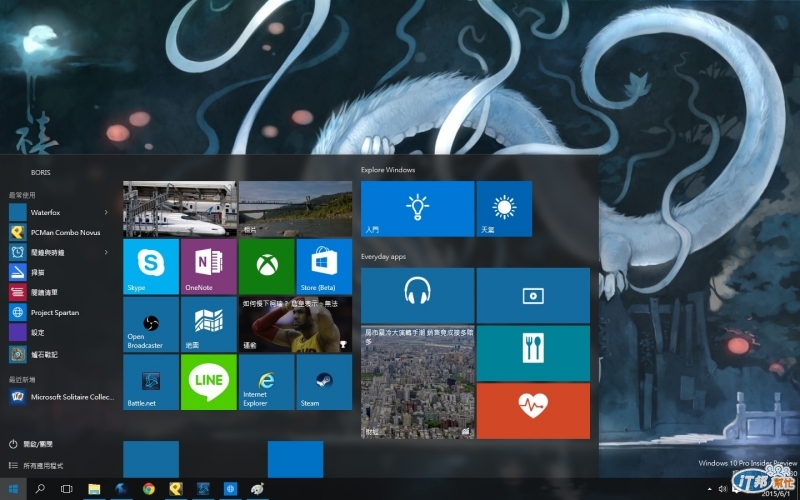This screenshot has height=500, width=800.
Task: Open Waterfox globe icon on taskbar
Action: (121, 489)
